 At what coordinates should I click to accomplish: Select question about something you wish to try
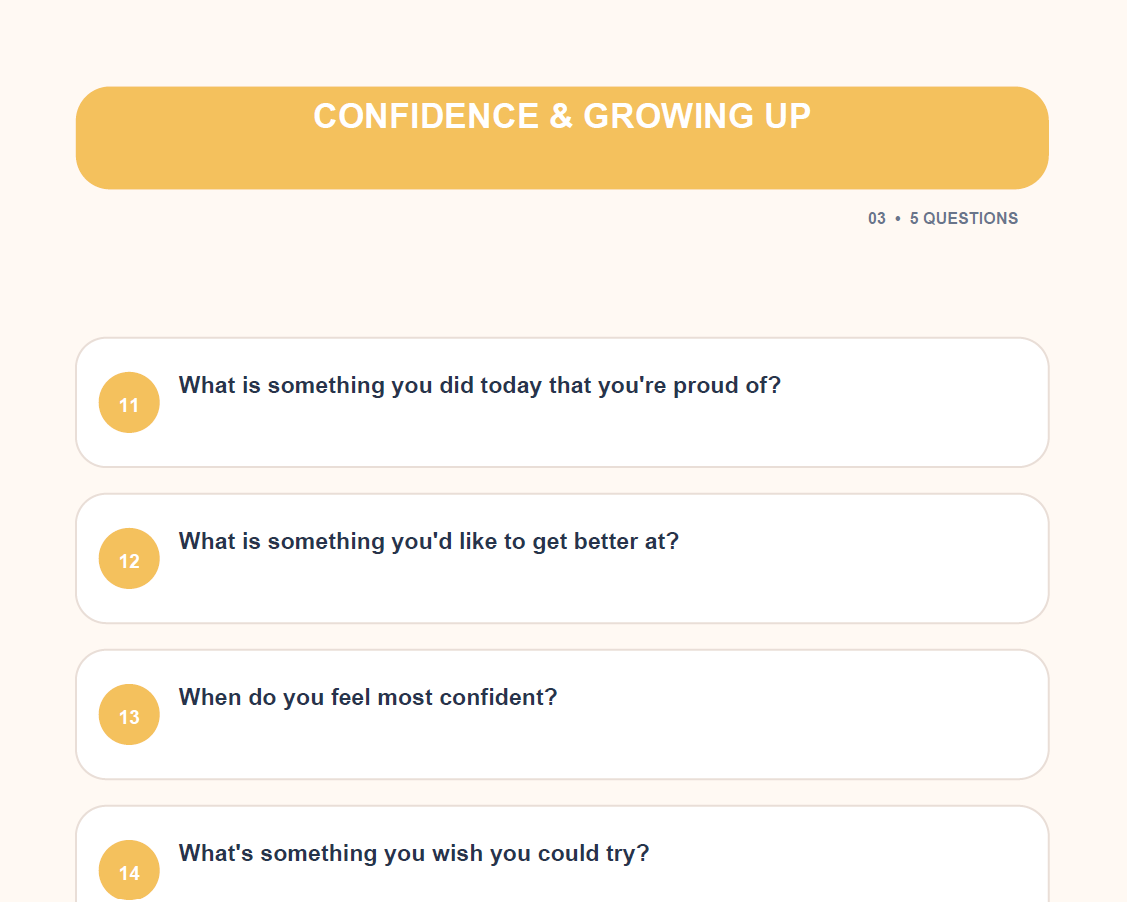click(x=414, y=854)
